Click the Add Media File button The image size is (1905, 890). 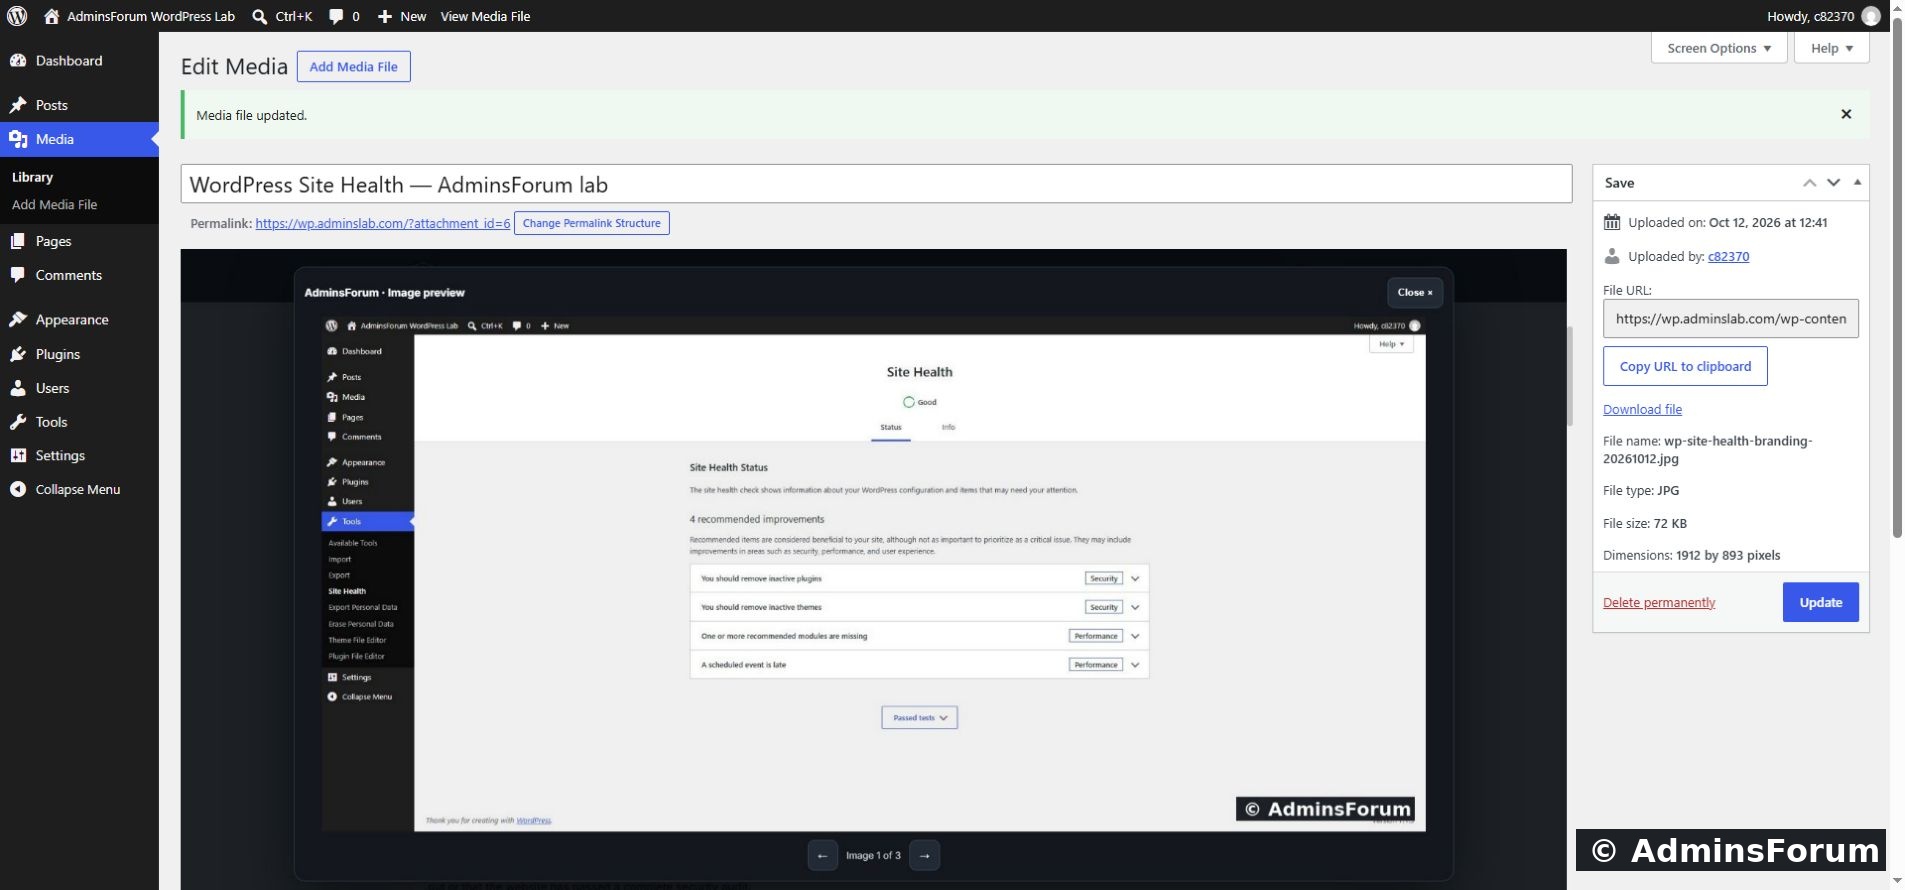pos(353,67)
